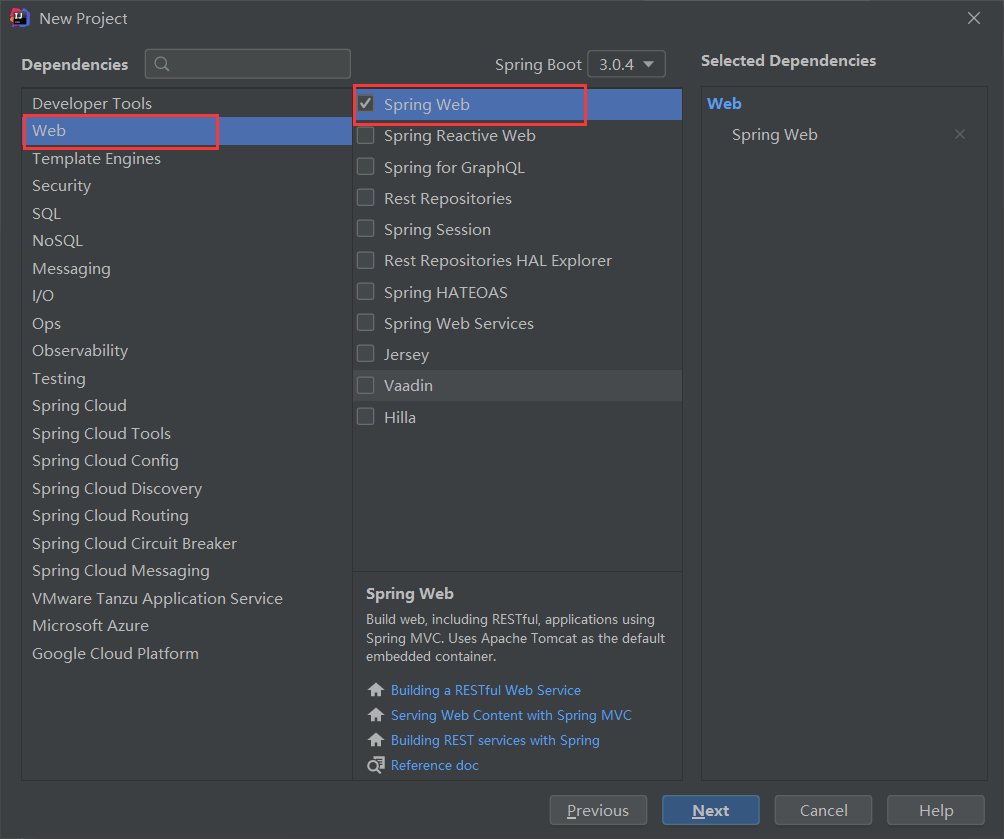Image resolution: width=1004 pixels, height=839 pixels.
Task: Open the Testing category
Action: (x=186, y=379)
